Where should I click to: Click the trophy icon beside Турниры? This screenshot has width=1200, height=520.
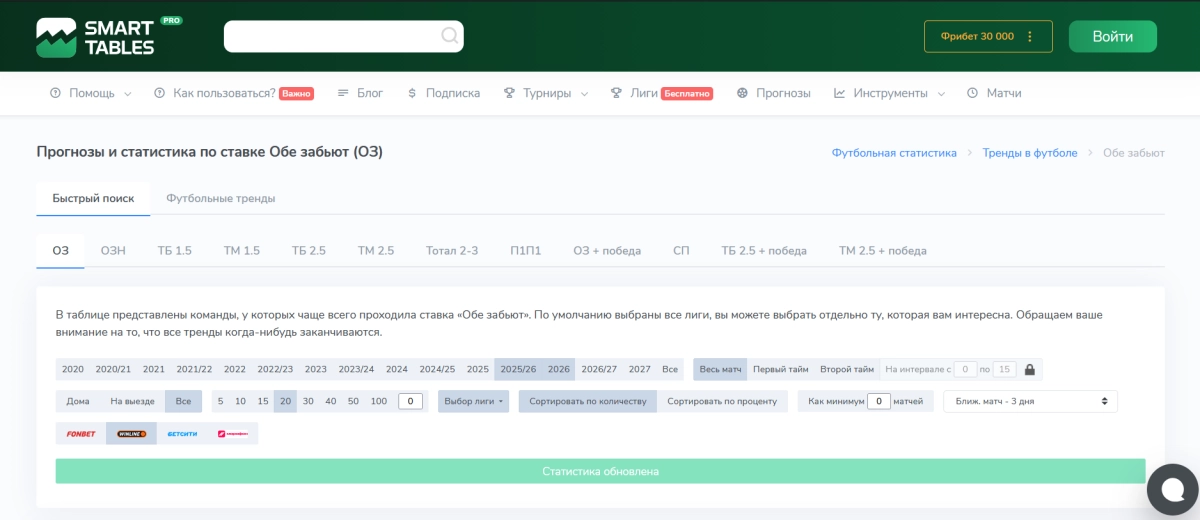pos(509,93)
